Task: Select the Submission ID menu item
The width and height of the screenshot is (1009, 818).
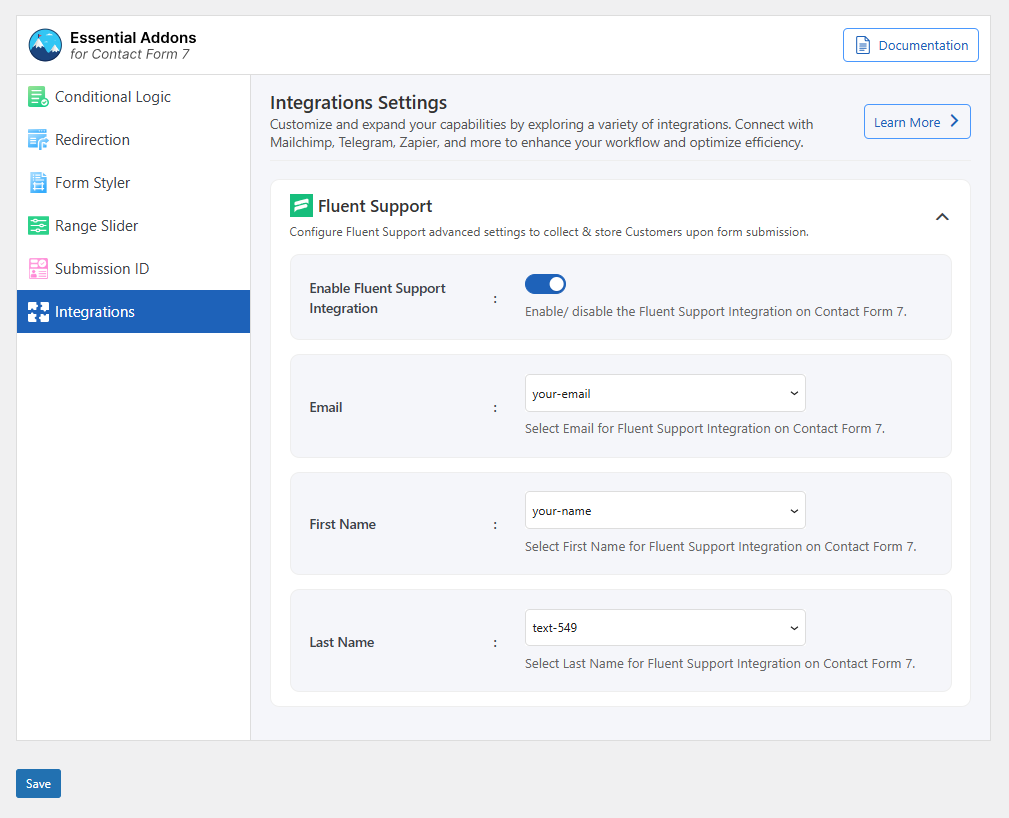Action: coord(133,268)
